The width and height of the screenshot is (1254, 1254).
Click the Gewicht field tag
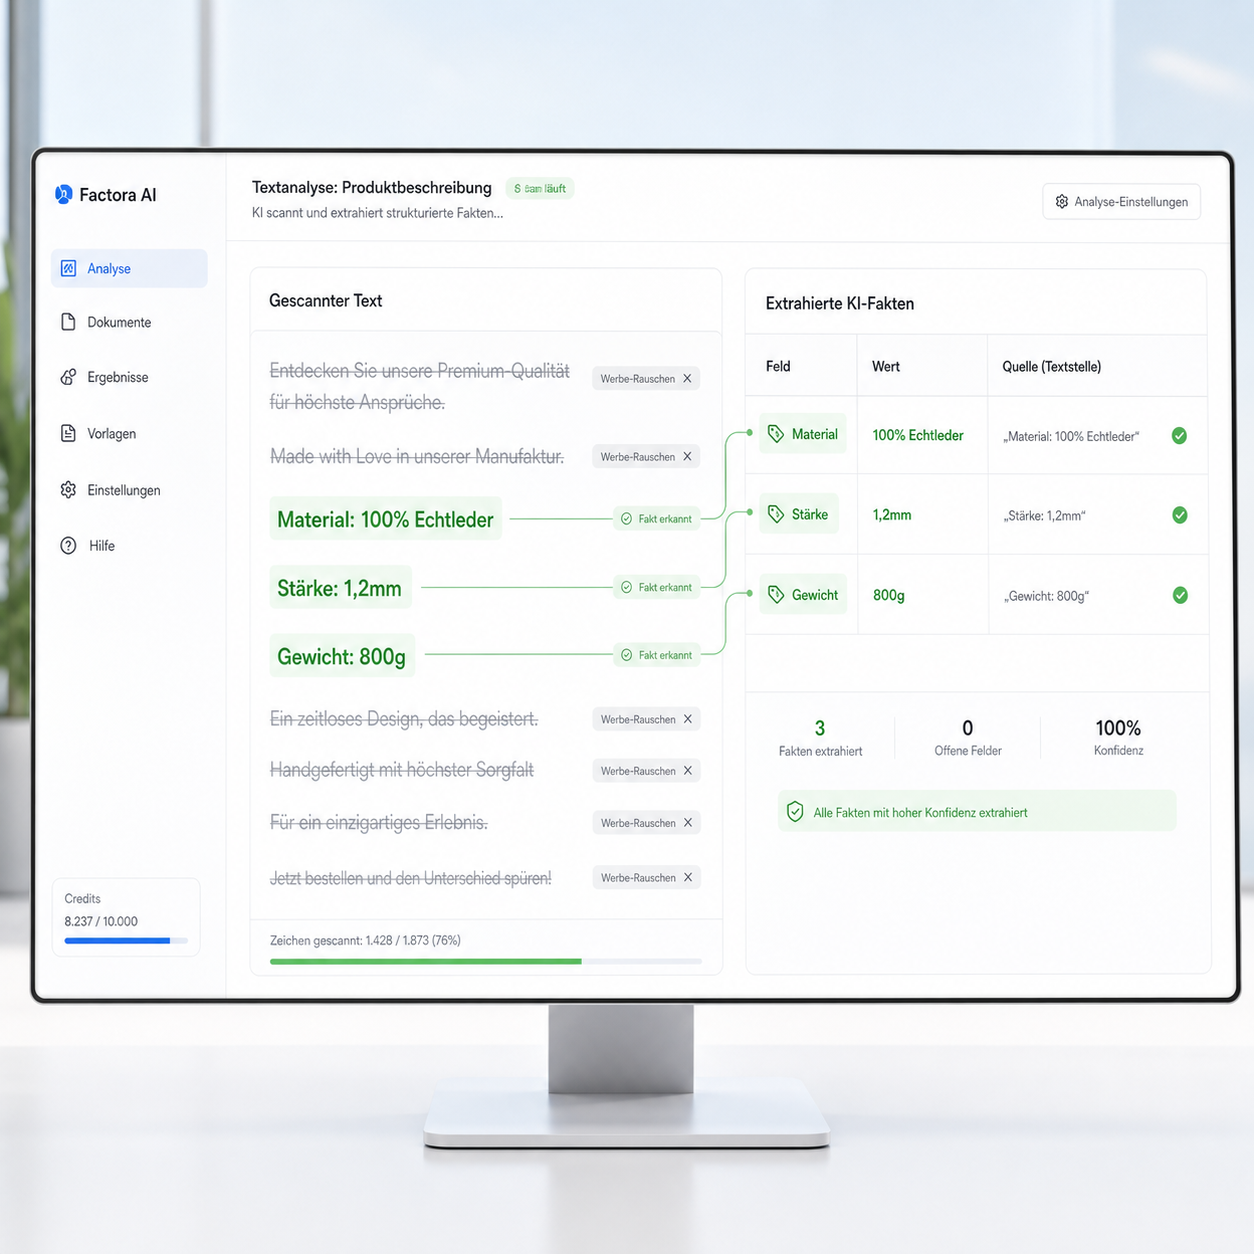[x=803, y=595]
